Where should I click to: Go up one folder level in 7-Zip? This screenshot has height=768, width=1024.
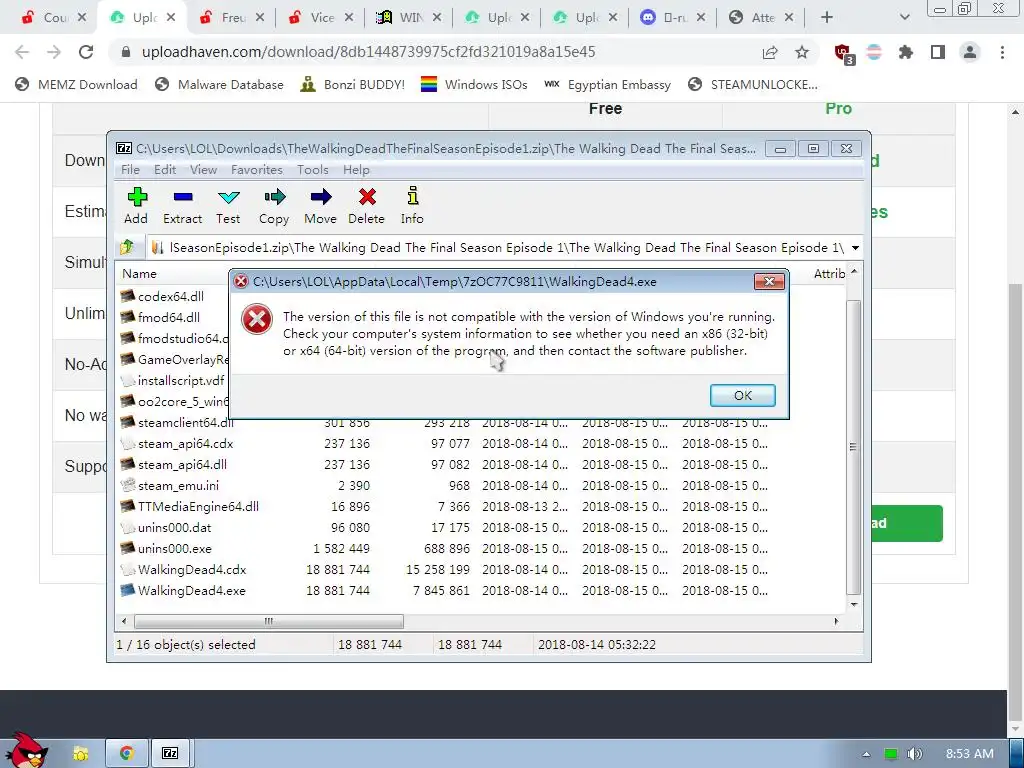pyautogui.click(x=127, y=248)
